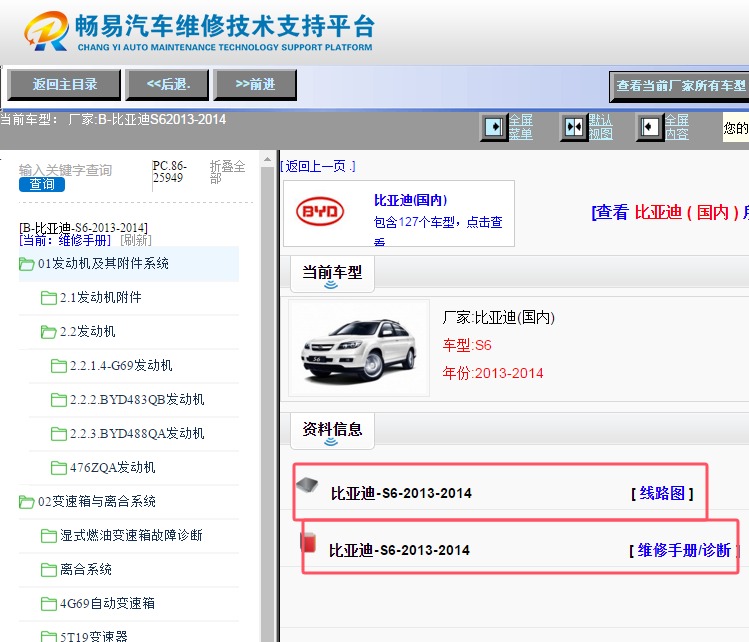This screenshot has height=642, width=749.
Task: Click the 返回上一页 link
Action: [318, 166]
